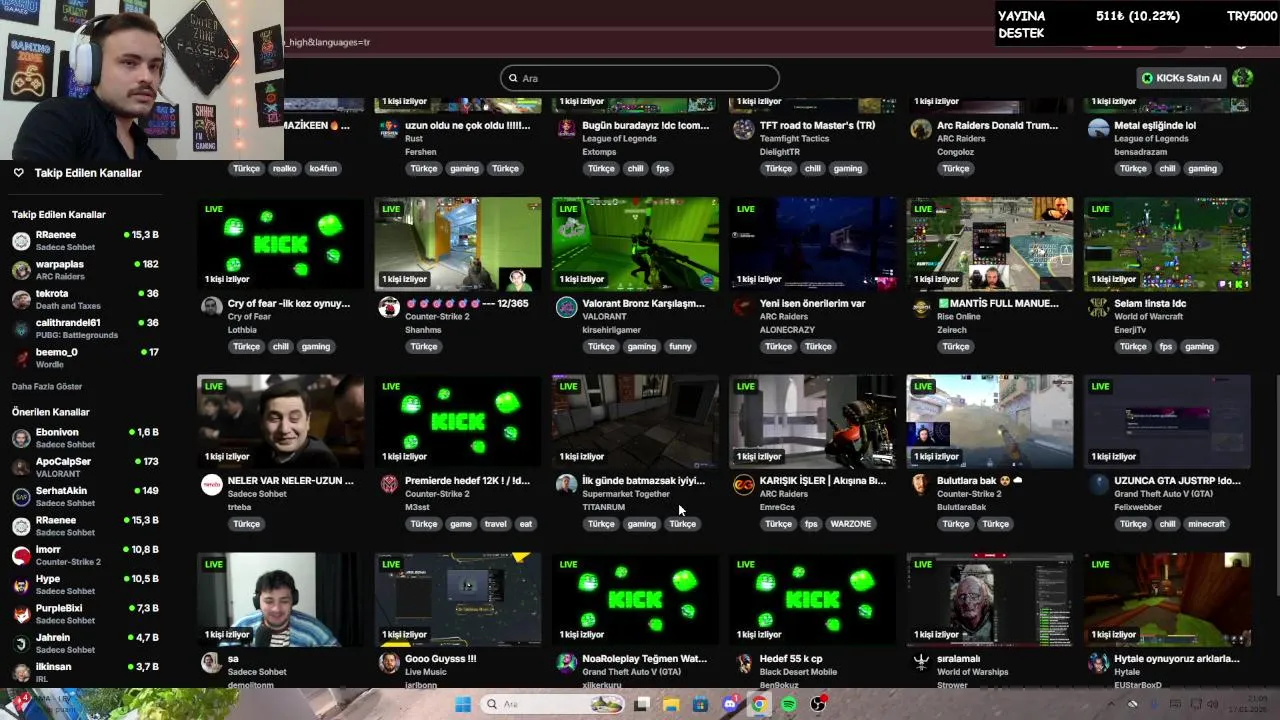Open Hype avatar in recommended channels
Viewport: 1280px width, 720px height.
(x=21, y=585)
